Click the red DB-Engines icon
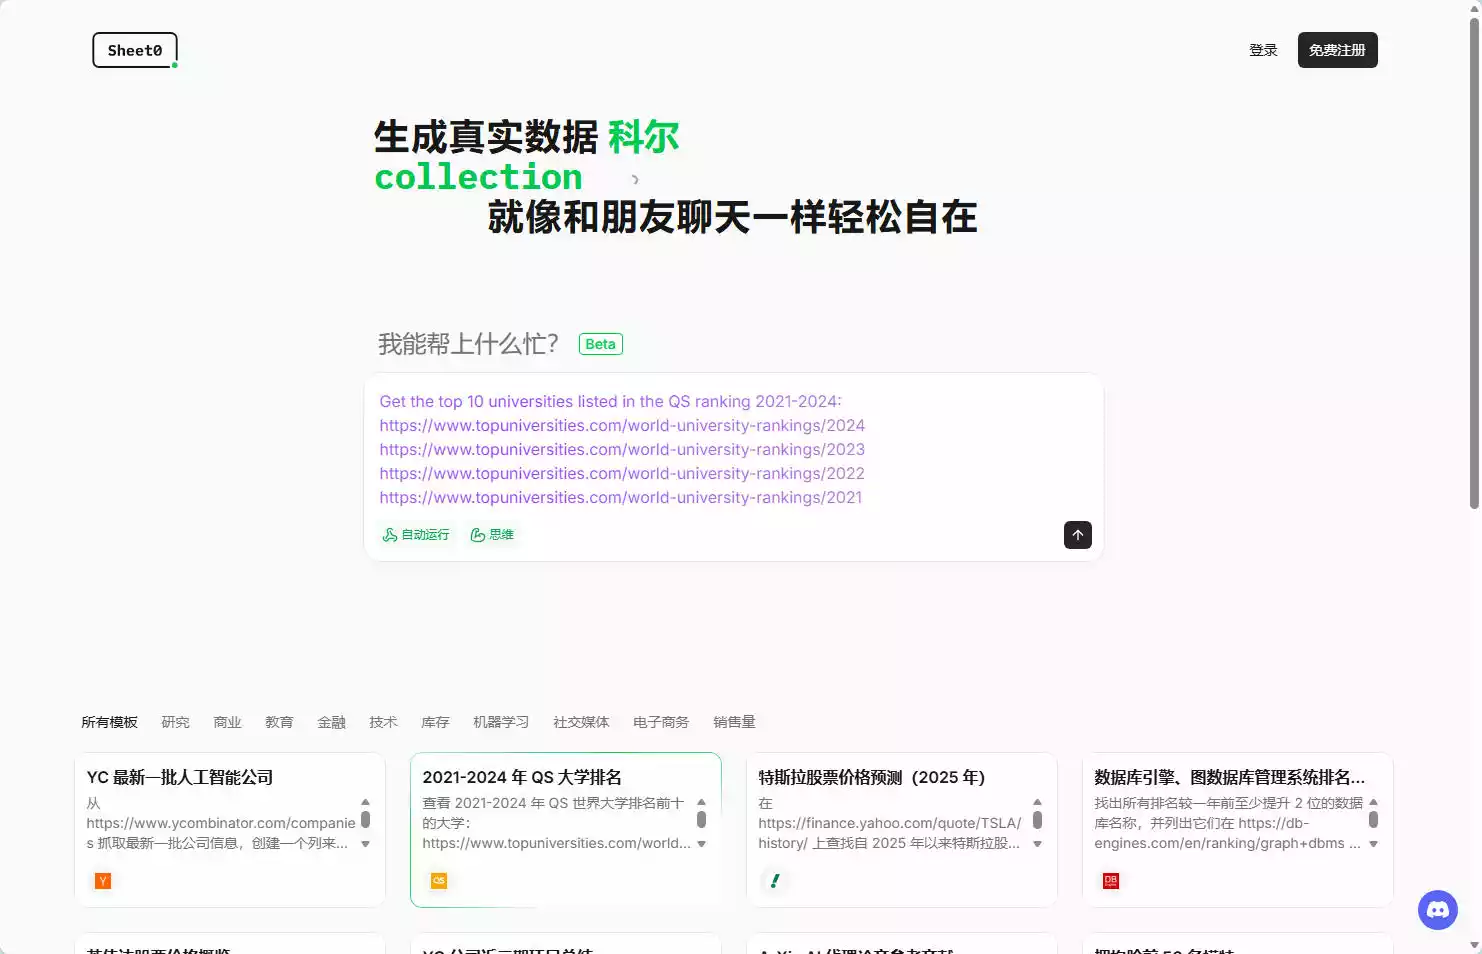 coord(1111,881)
